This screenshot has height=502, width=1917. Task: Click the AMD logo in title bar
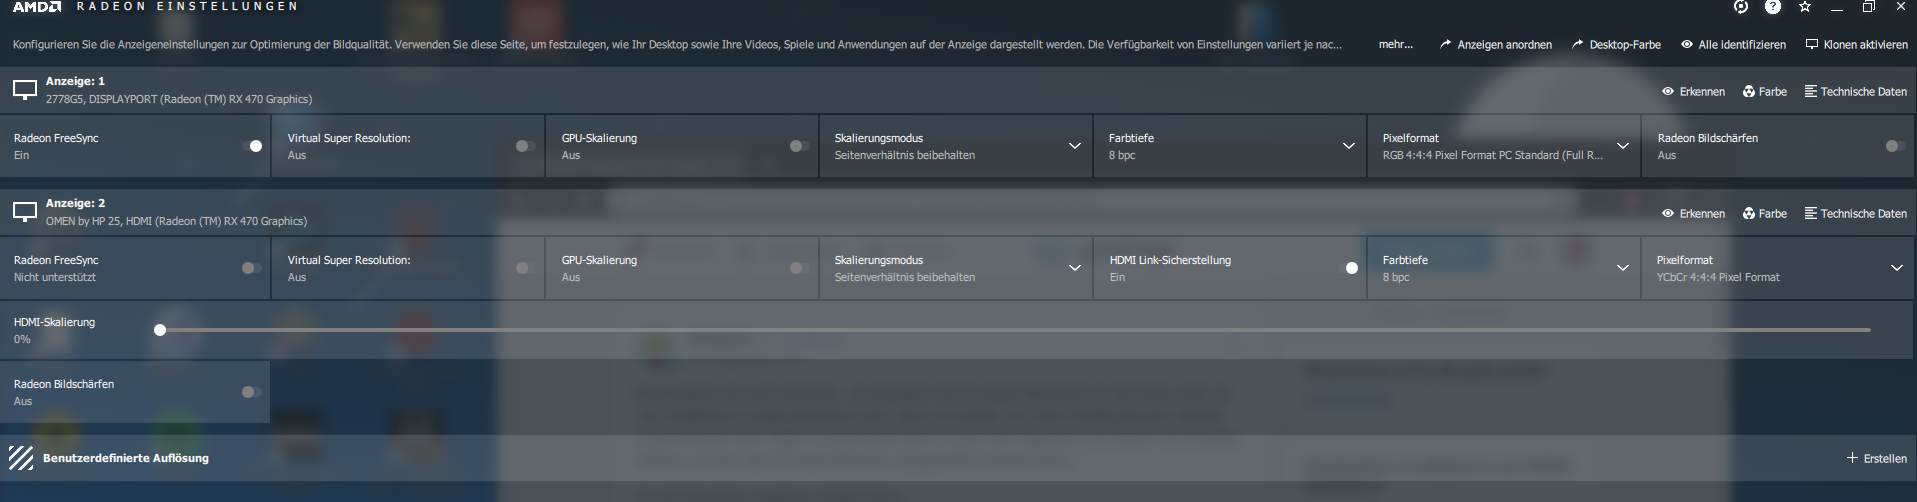(x=37, y=6)
